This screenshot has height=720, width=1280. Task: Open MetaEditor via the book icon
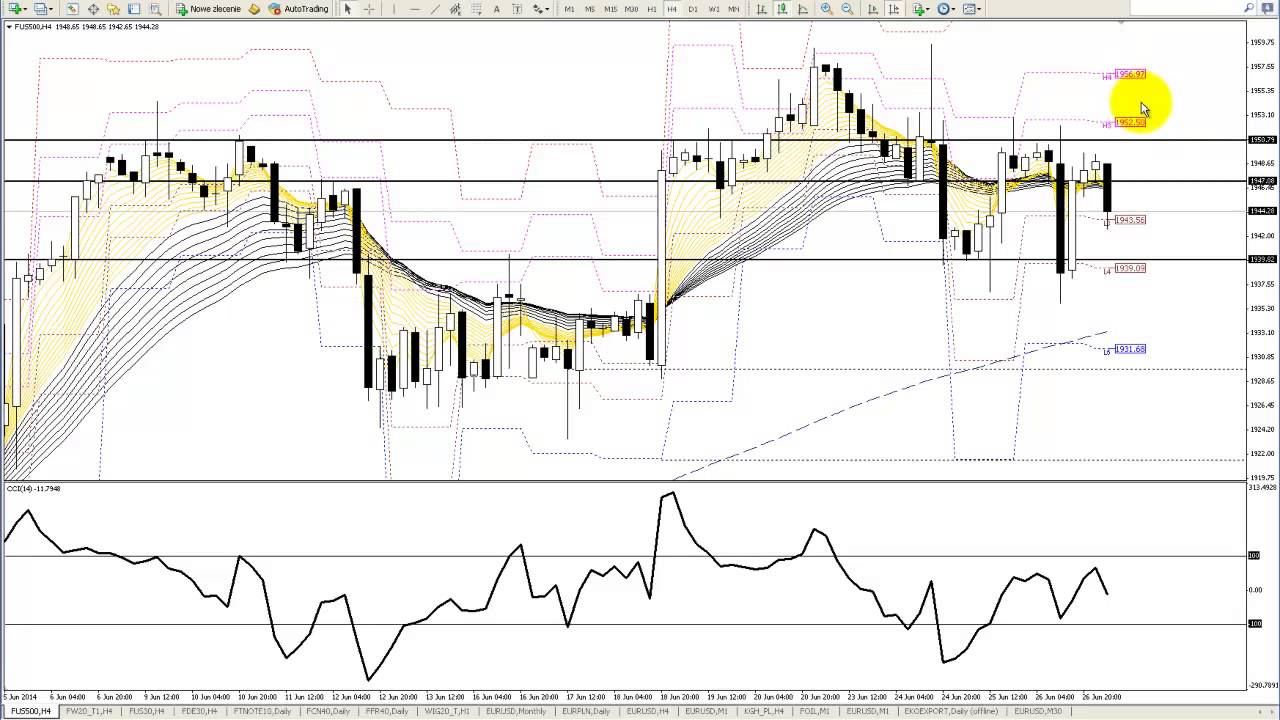254,9
